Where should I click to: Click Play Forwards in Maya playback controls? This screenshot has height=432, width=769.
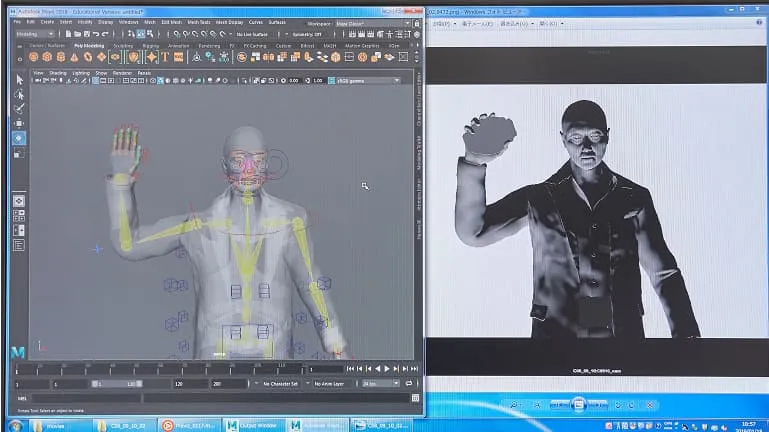tap(387, 368)
